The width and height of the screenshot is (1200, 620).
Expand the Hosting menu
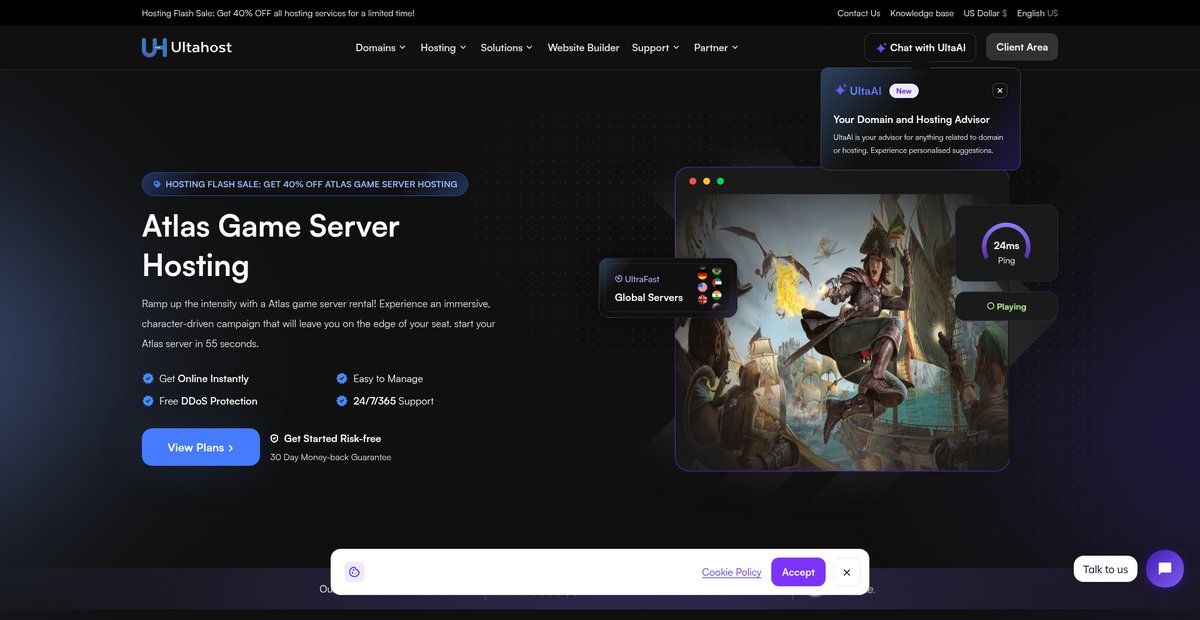[443, 47]
